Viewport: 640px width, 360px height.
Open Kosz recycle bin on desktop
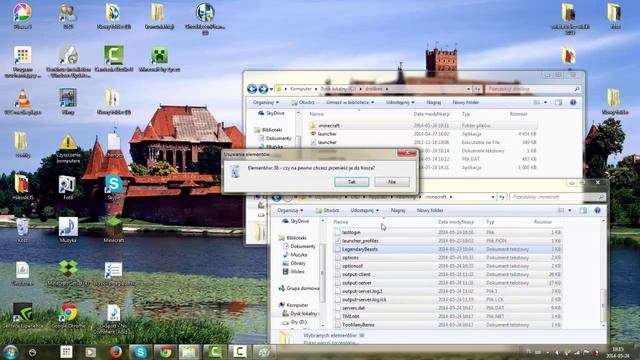click(22, 230)
